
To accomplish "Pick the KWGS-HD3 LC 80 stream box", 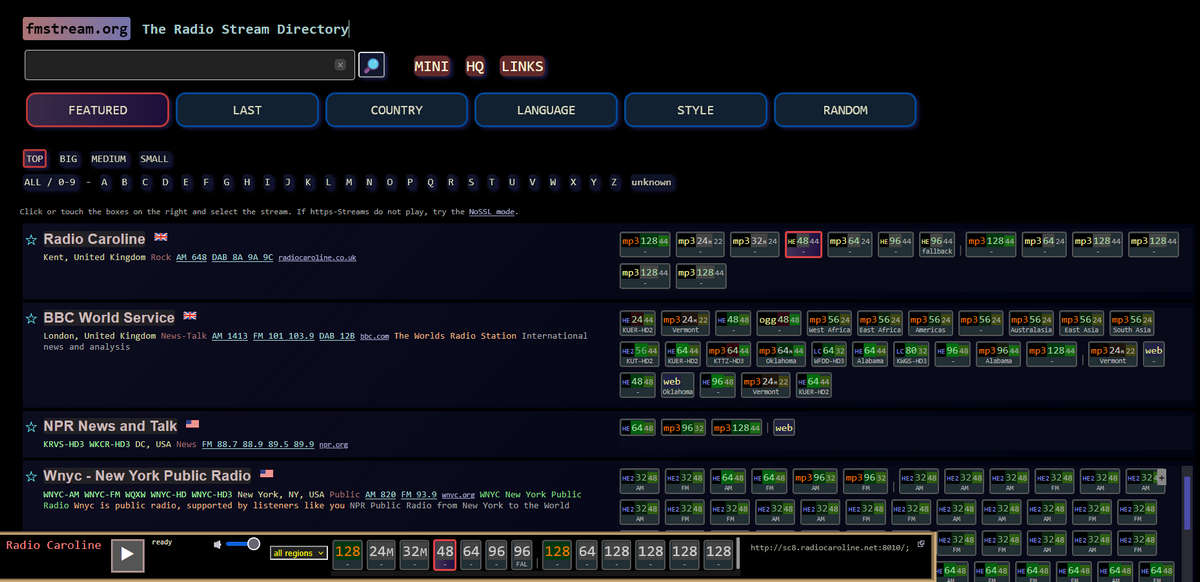I will coord(911,354).
